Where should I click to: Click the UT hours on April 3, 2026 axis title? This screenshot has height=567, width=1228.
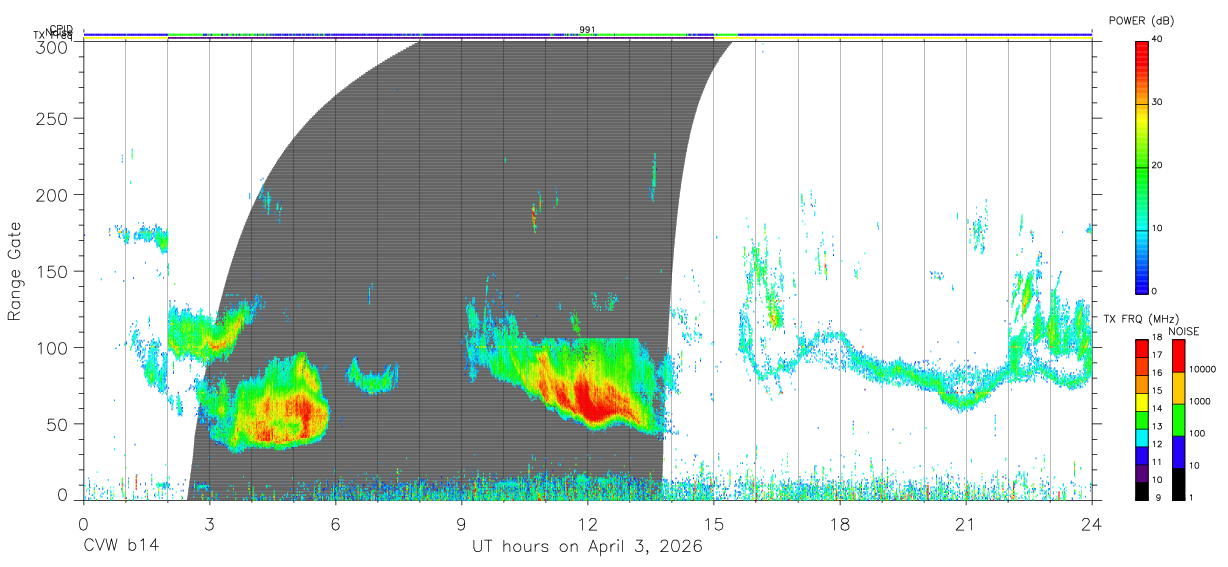(x=587, y=547)
